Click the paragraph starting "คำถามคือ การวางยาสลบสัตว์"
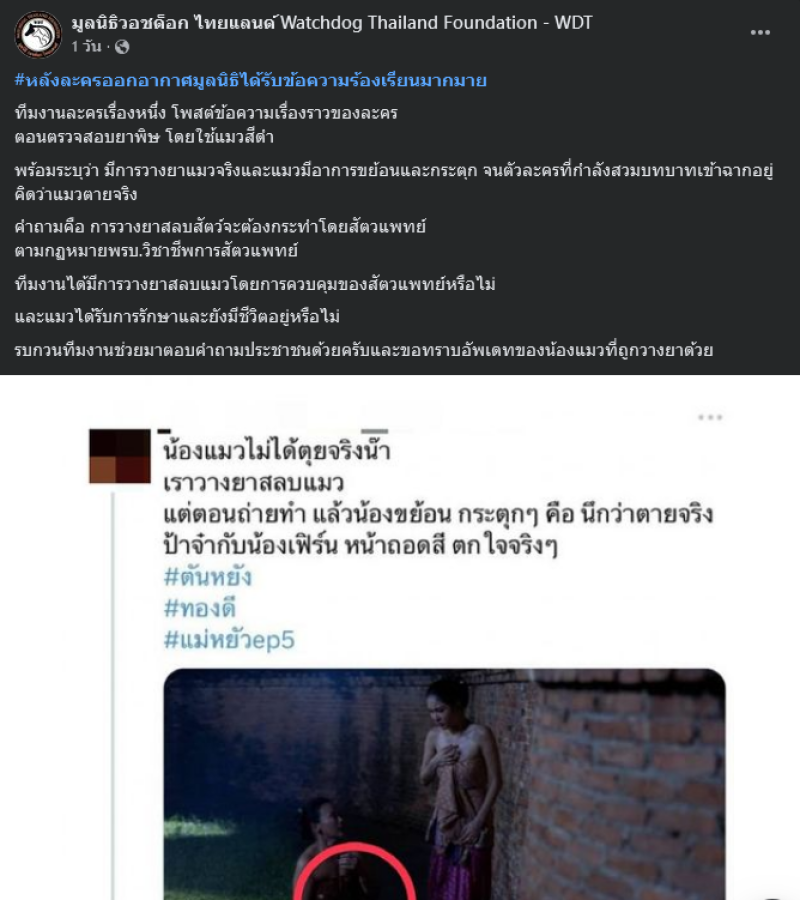800x900 pixels. (220, 239)
